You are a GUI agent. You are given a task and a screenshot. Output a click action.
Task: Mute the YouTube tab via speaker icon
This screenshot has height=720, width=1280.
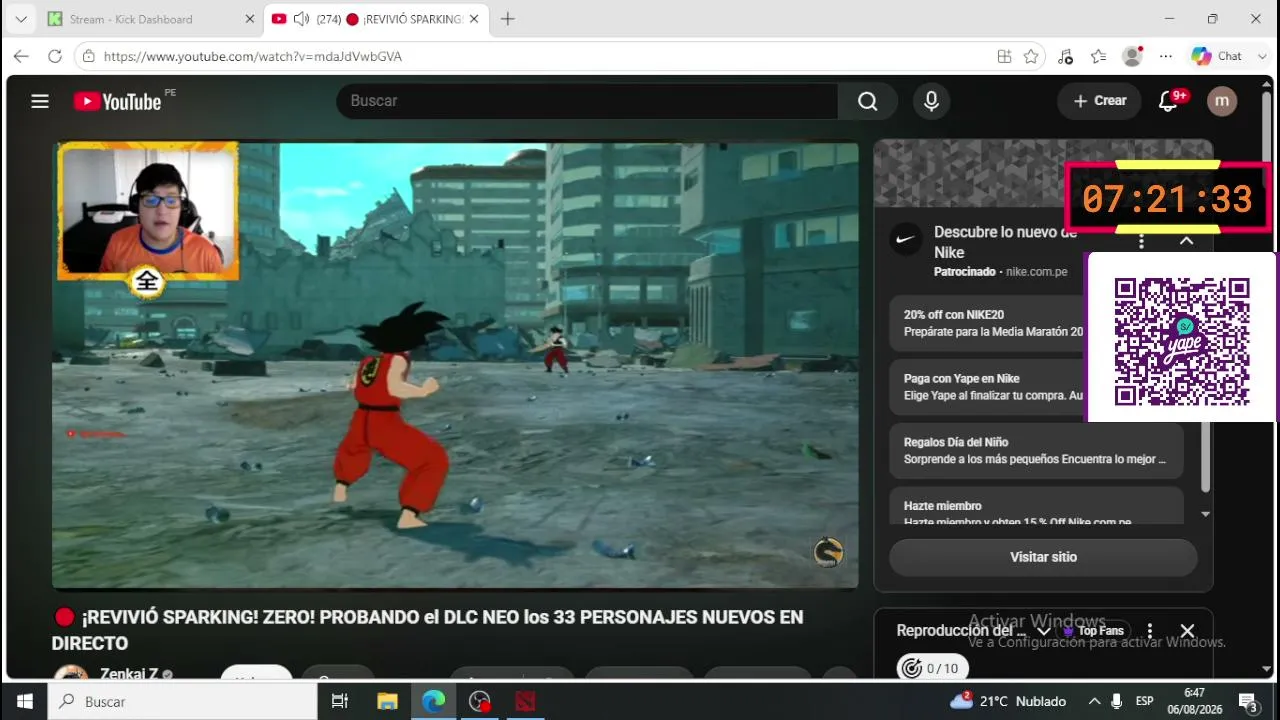point(301,19)
